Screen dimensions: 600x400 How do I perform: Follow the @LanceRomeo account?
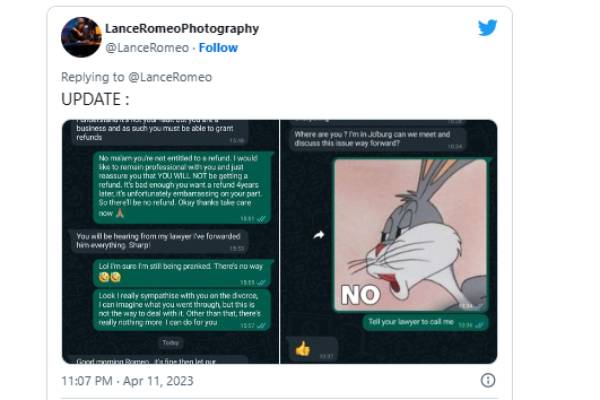click(218, 47)
